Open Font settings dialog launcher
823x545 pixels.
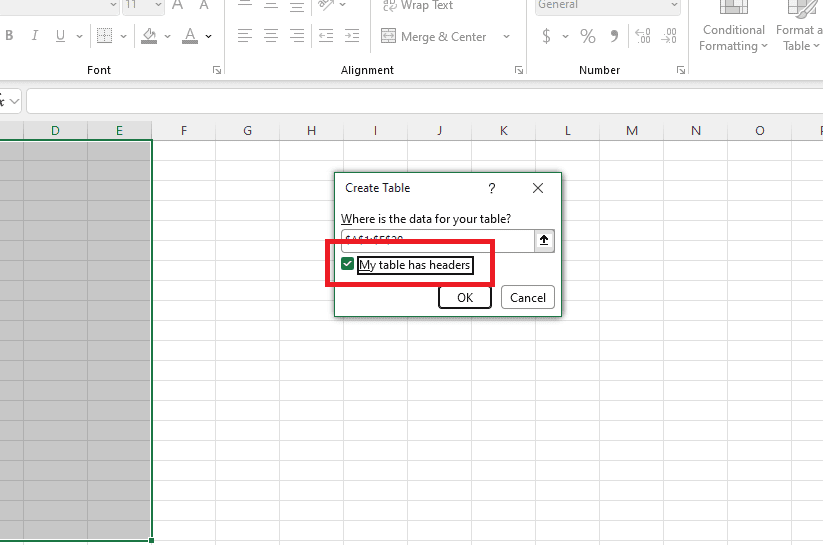point(217,70)
